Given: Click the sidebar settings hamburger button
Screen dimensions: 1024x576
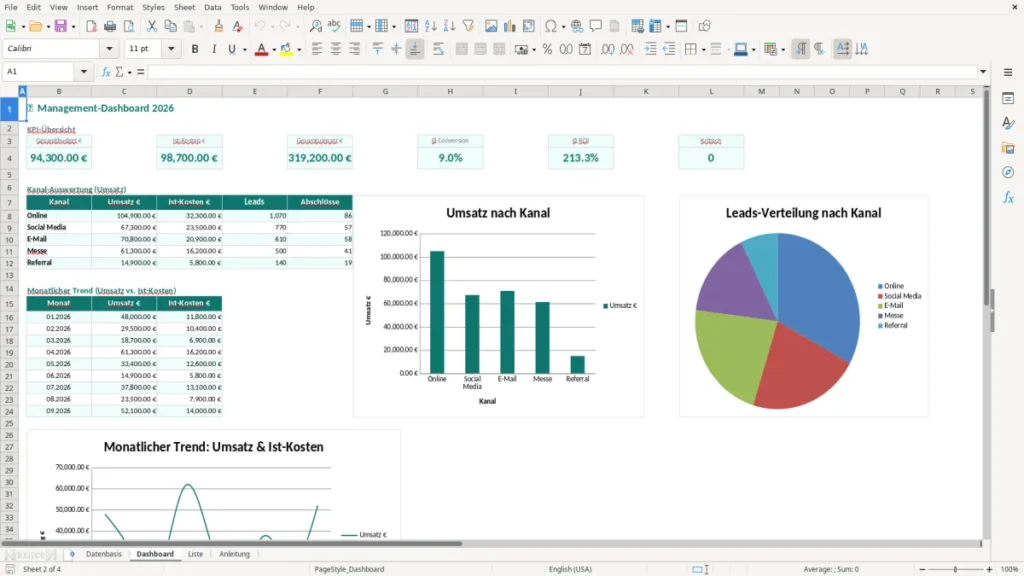Looking at the screenshot, I should click(x=1008, y=72).
